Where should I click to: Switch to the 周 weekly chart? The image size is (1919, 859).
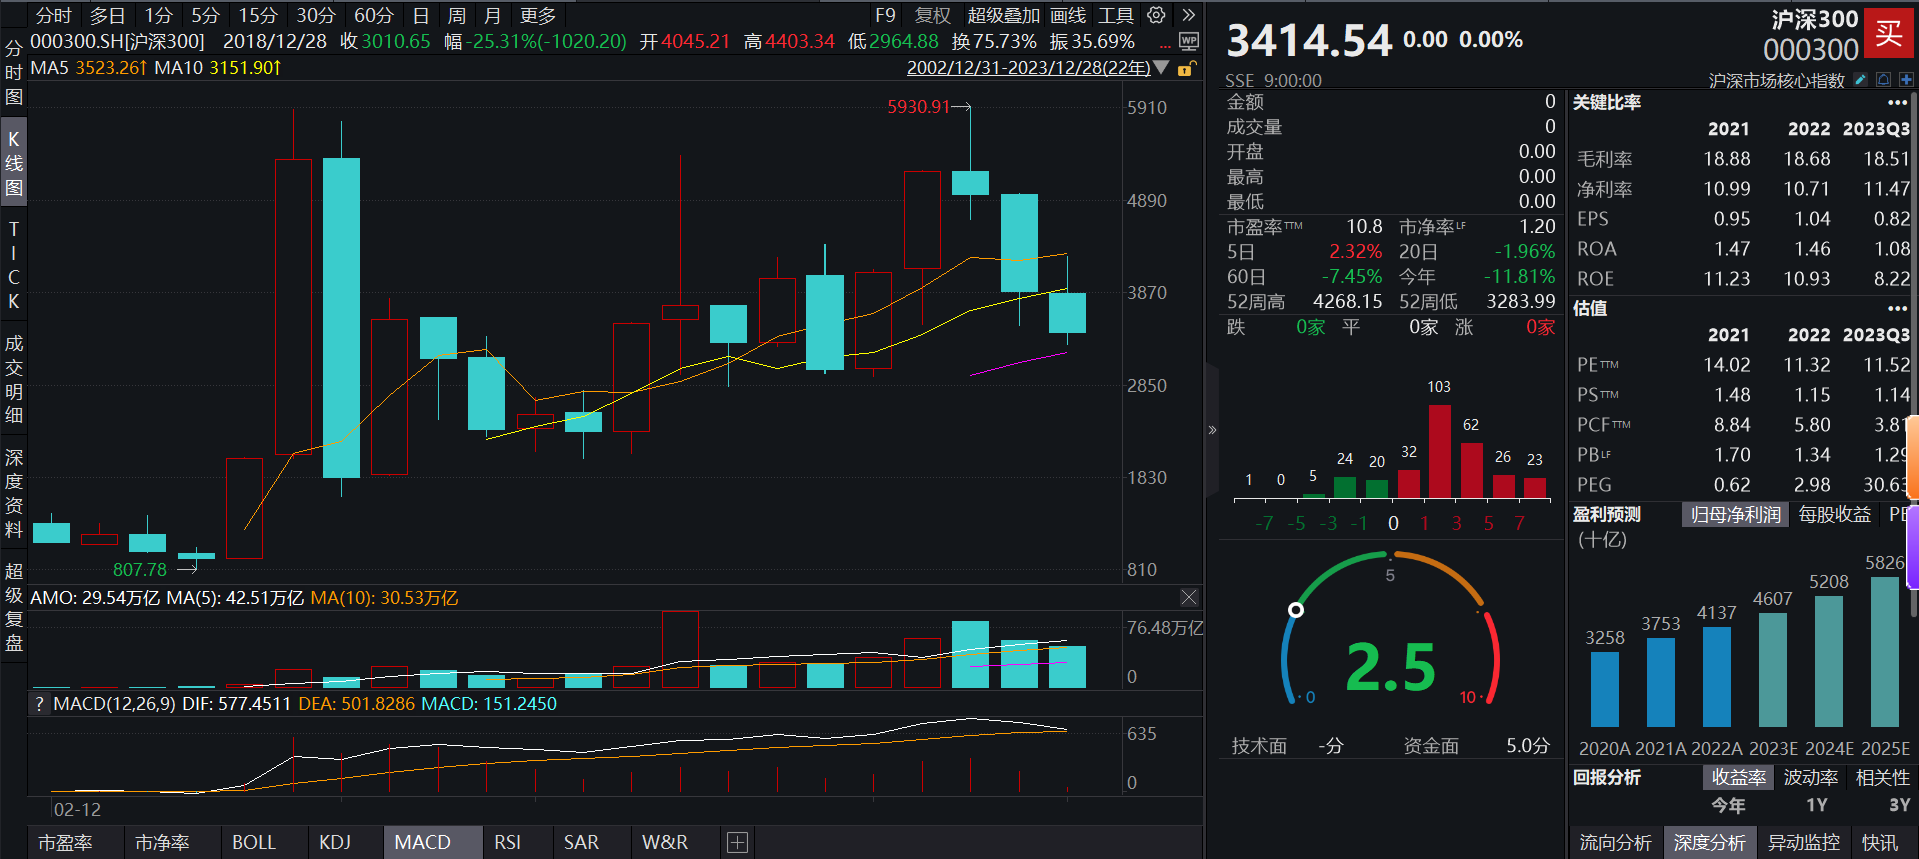click(x=457, y=15)
